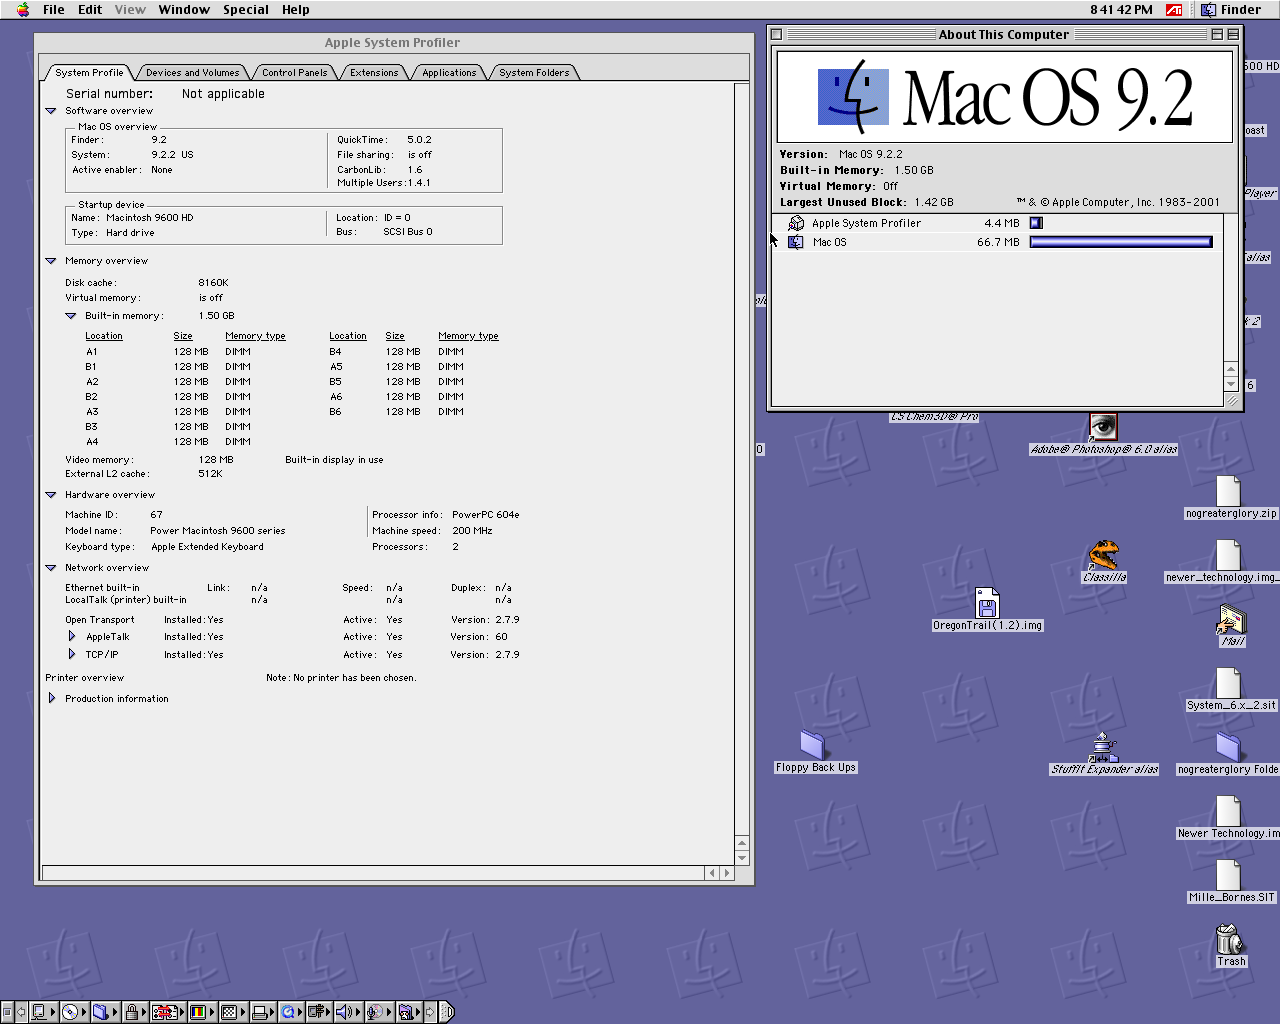Screen dimensions: 1280x1024
Task: Switch to Control Panels tab
Action: coord(295,72)
